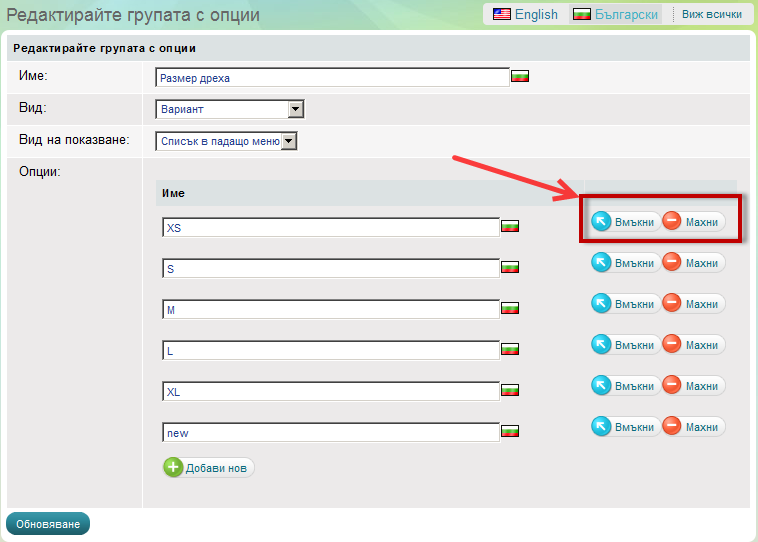Focus the XL option name field

330,391
